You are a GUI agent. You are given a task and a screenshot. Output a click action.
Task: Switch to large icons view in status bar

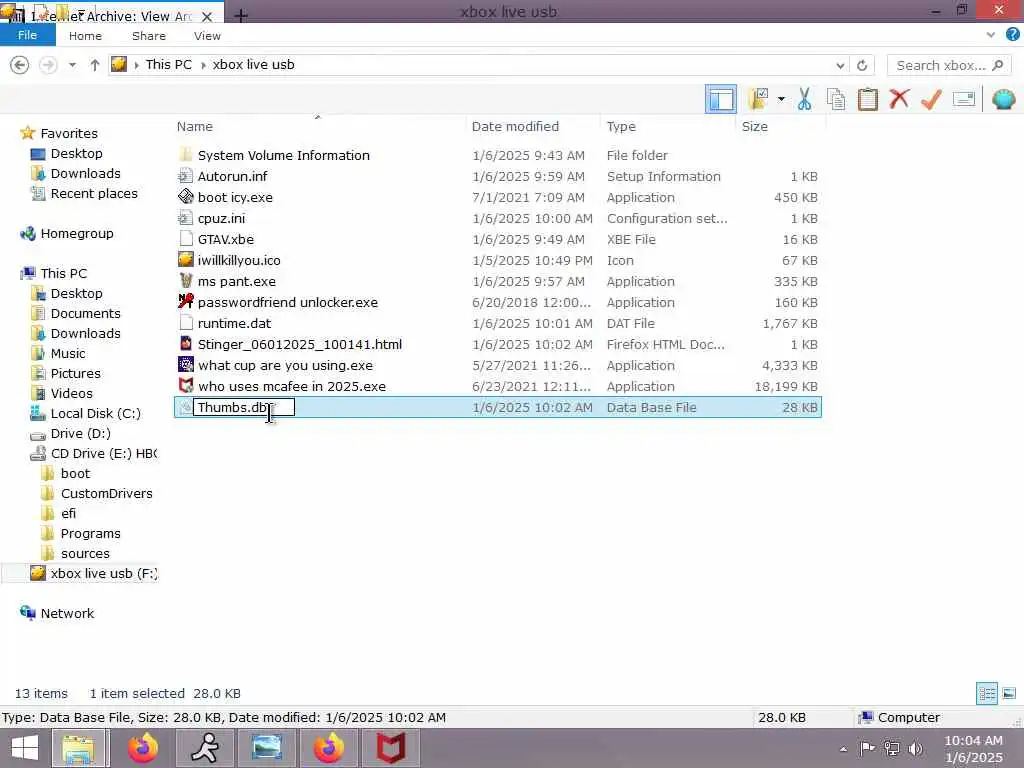click(1008, 693)
